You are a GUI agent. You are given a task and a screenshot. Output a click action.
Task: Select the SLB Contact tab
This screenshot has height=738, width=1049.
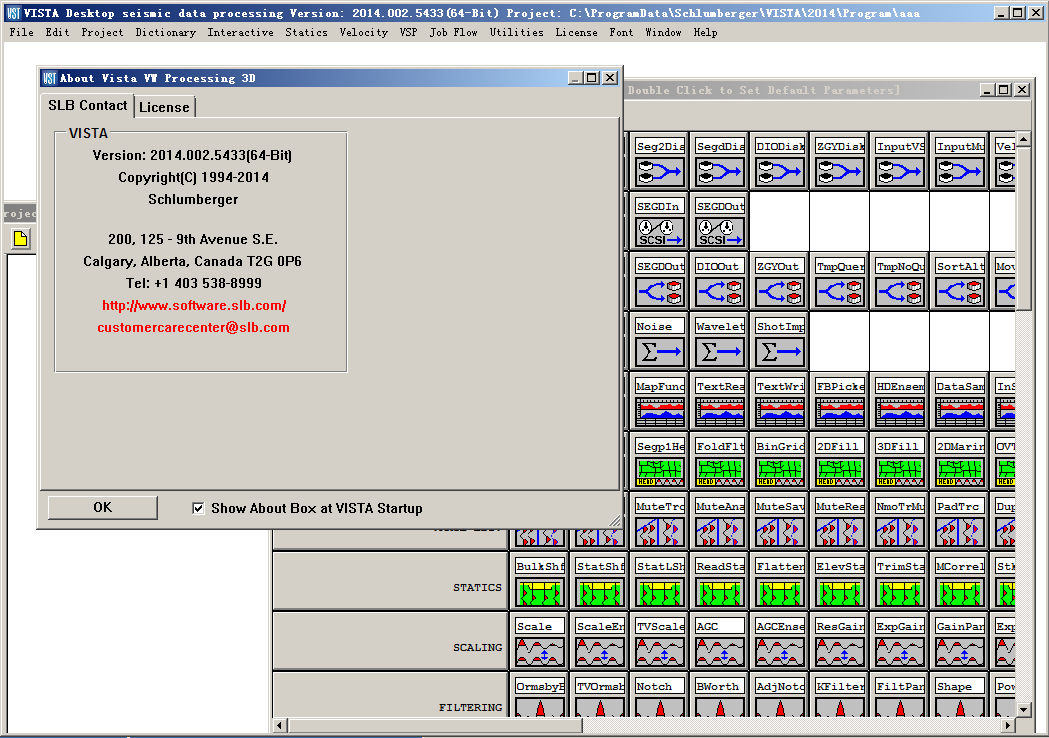point(88,105)
